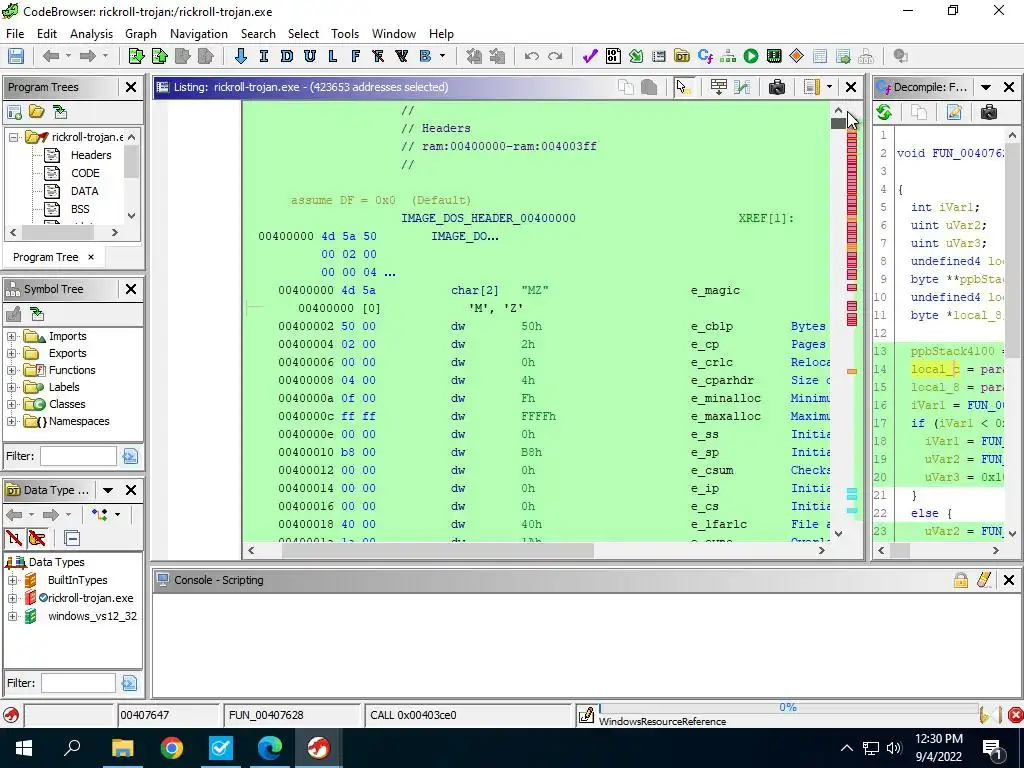Image resolution: width=1024 pixels, height=768 pixels.
Task: Display the Decompiler Cf toolbar icon
Action: pyautogui.click(x=705, y=56)
